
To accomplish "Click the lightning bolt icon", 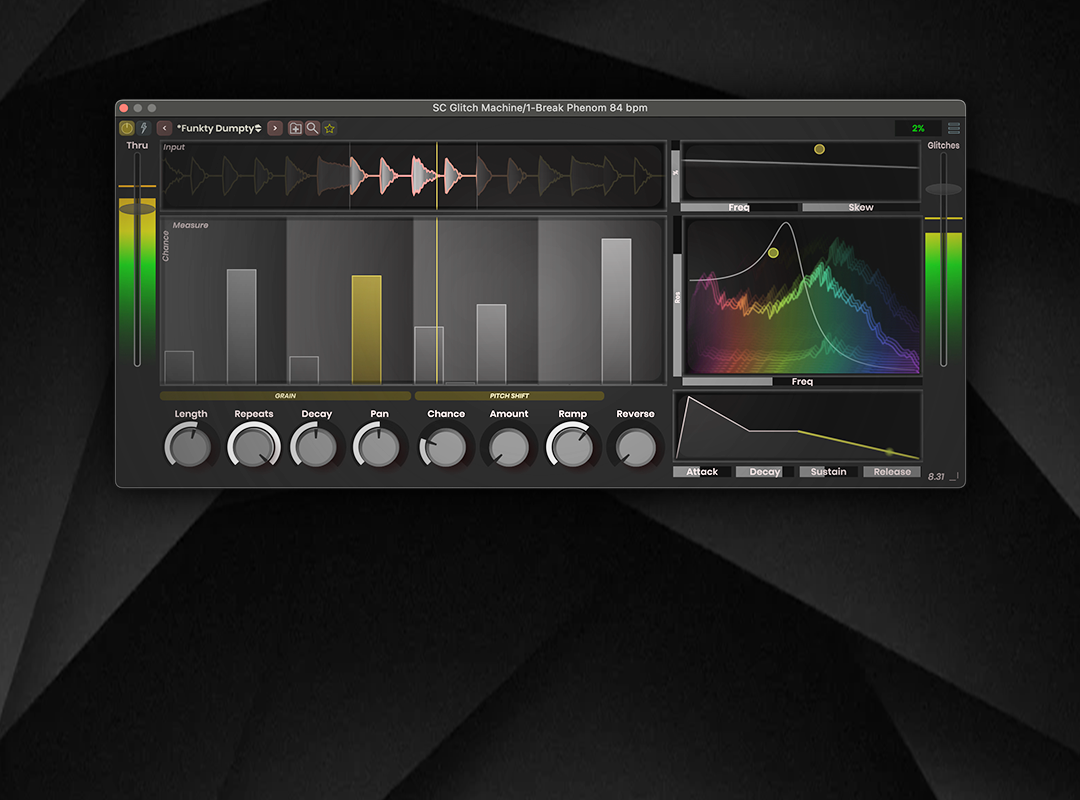I will pos(143,128).
